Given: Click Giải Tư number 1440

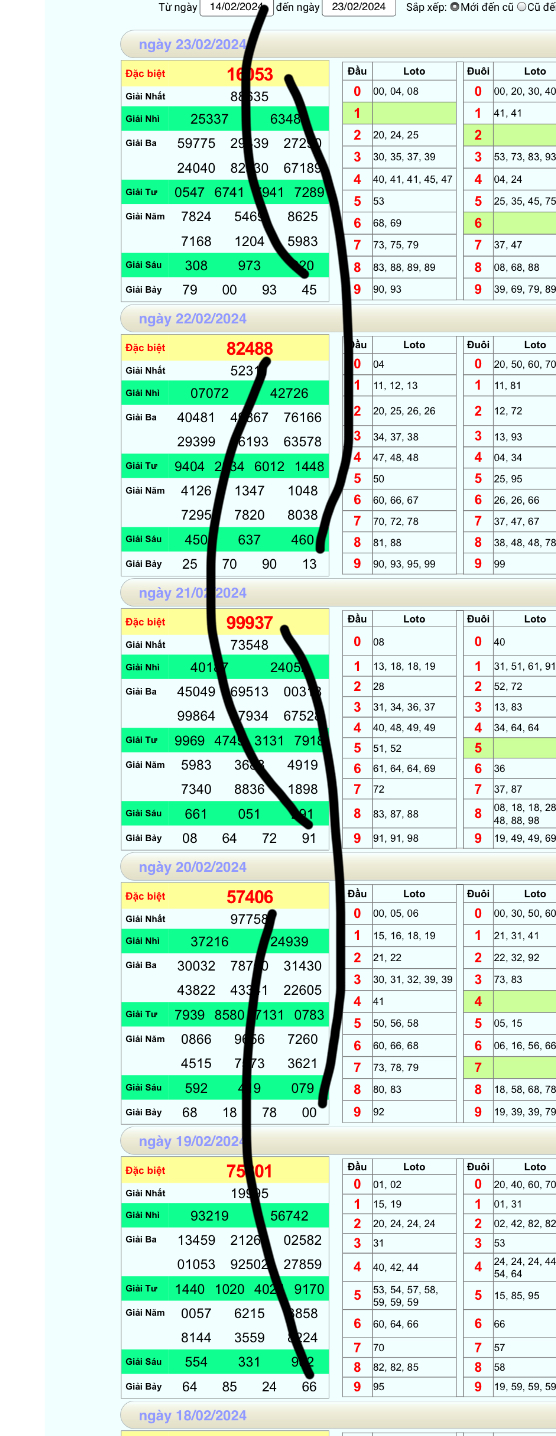Looking at the screenshot, I should point(189,1288).
